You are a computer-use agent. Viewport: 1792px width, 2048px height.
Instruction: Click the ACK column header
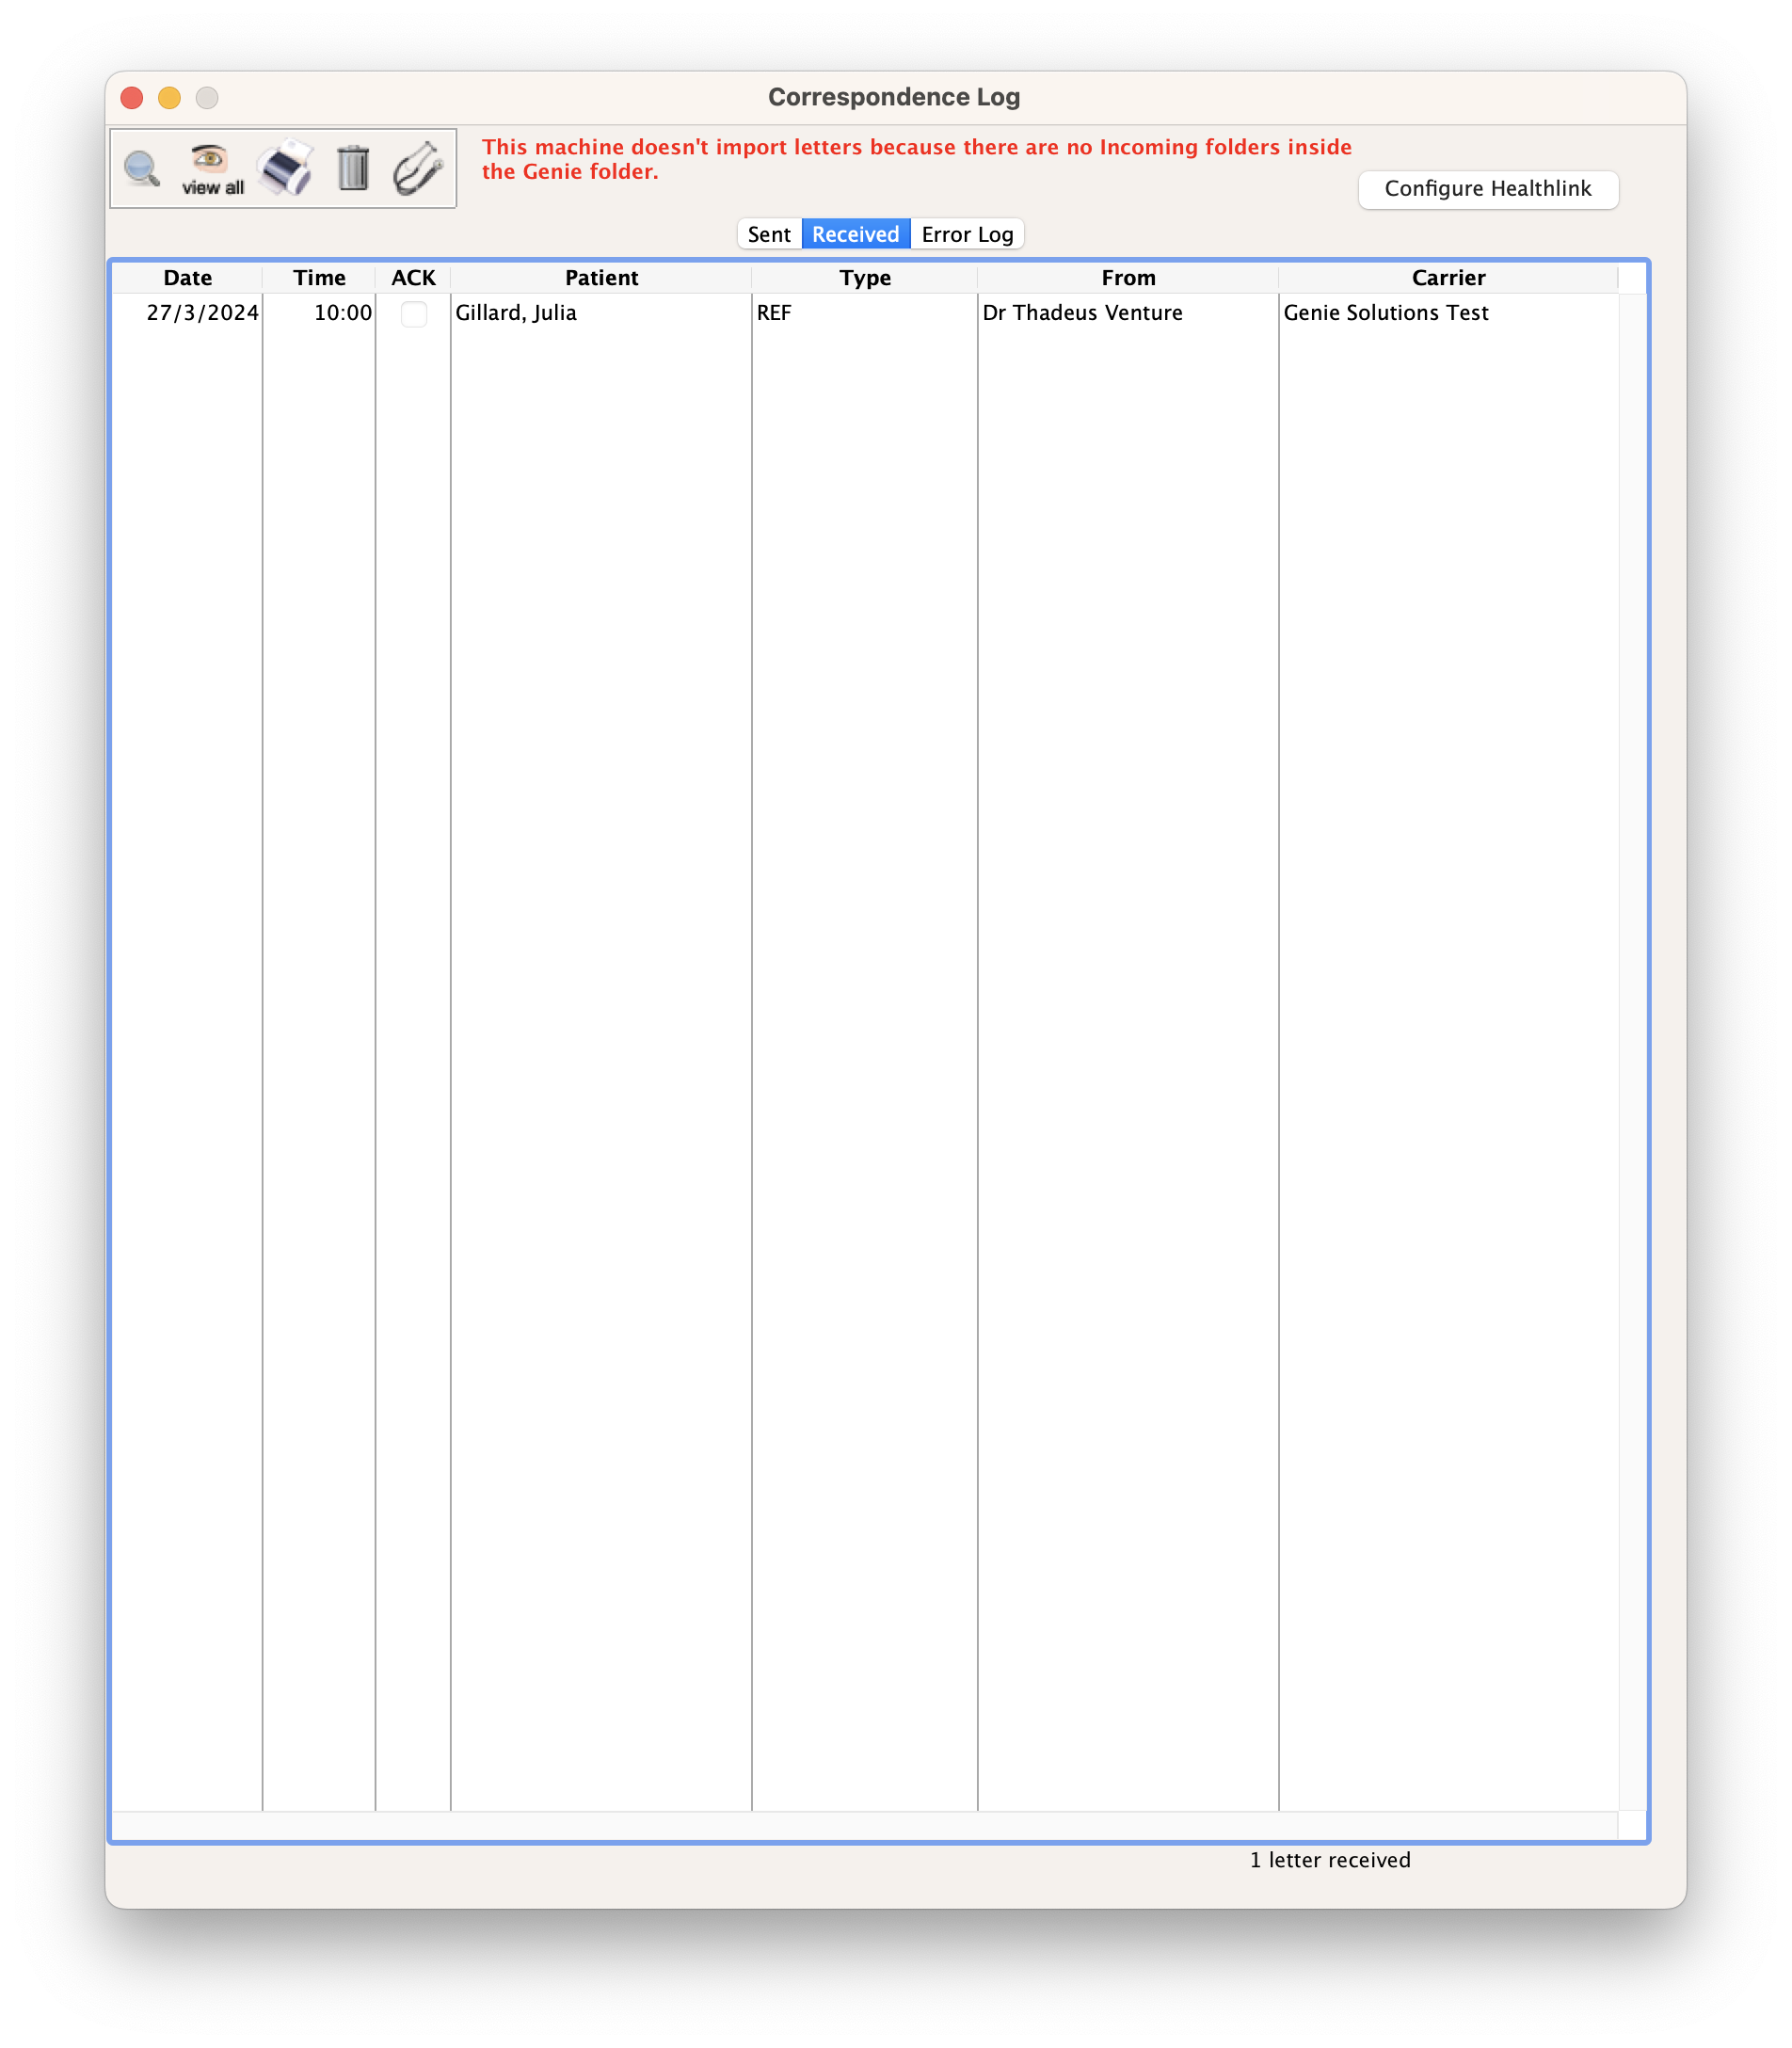coord(412,277)
